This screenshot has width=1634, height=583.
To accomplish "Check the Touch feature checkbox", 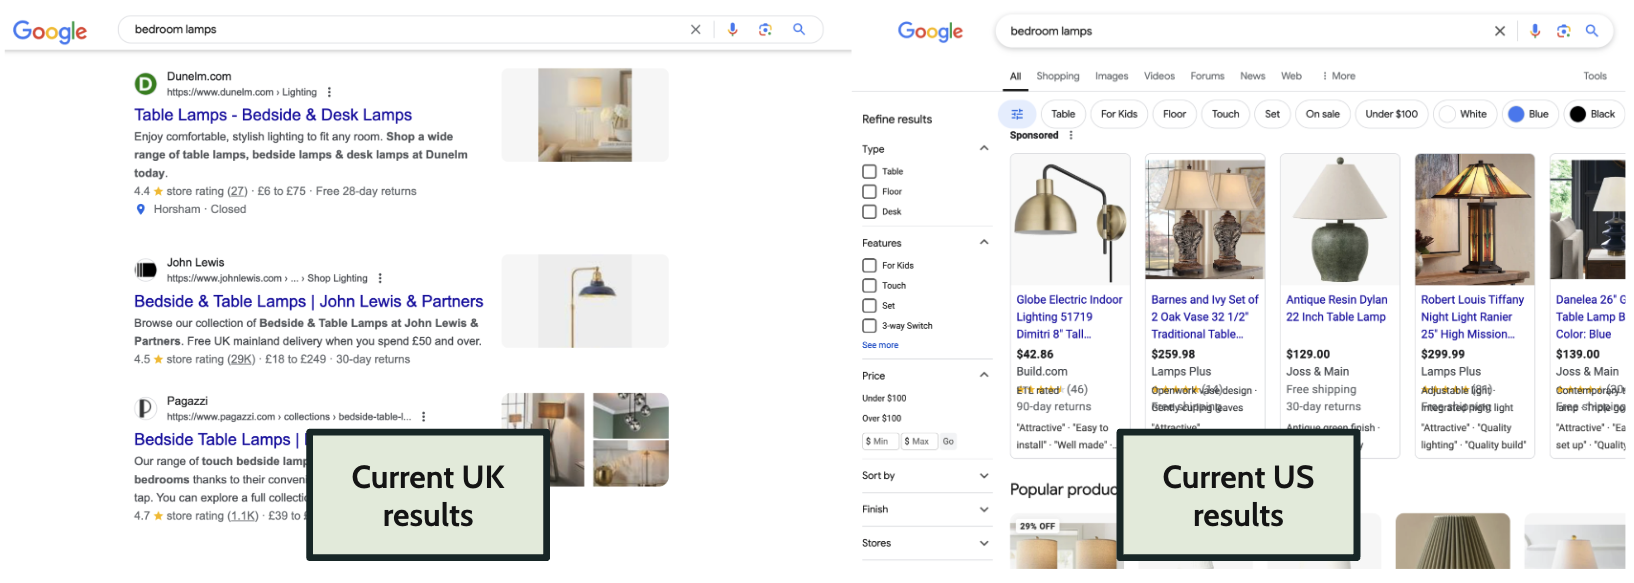I will (x=869, y=286).
